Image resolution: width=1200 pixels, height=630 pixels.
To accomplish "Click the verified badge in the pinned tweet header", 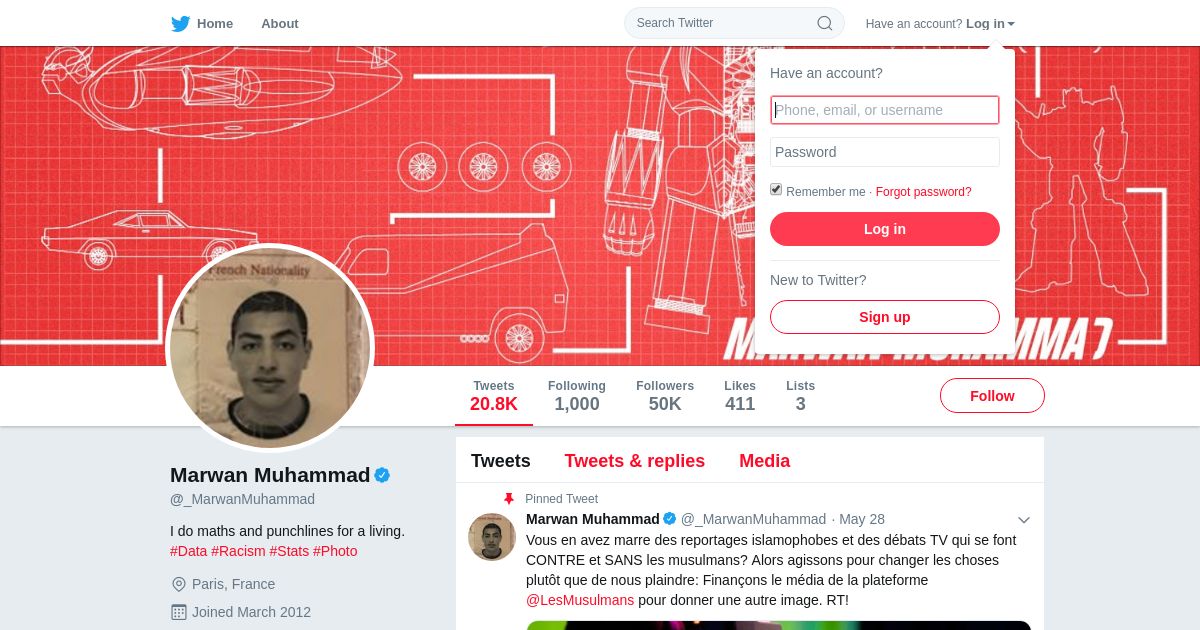I will 670,519.
